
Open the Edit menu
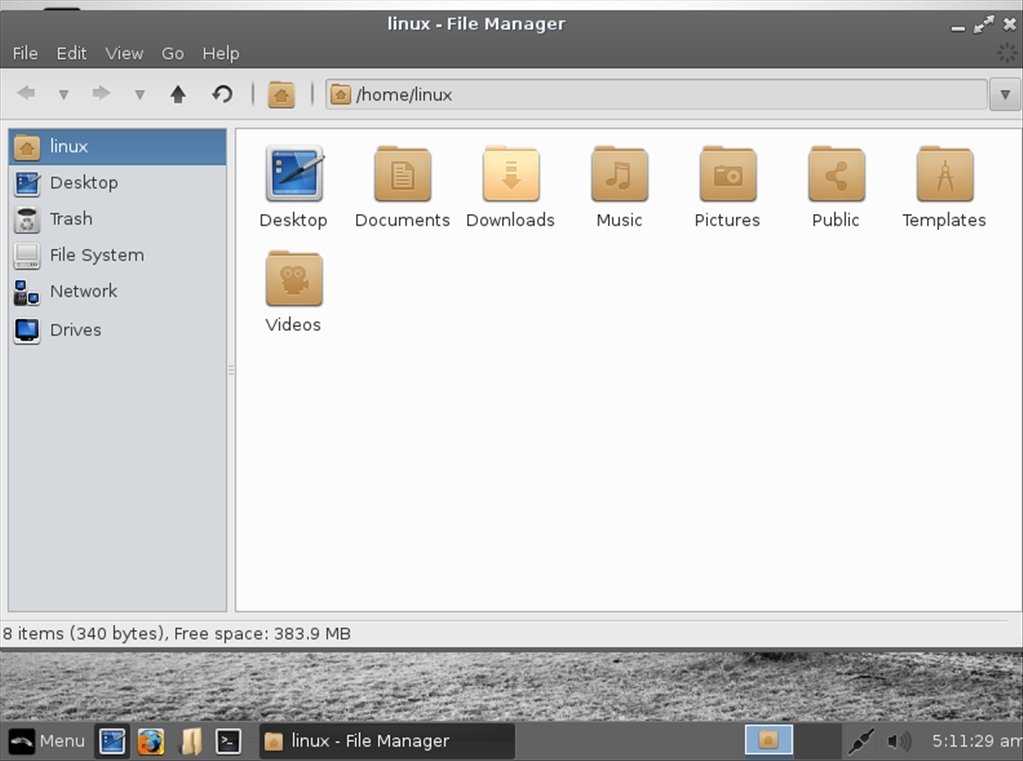click(71, 54)
